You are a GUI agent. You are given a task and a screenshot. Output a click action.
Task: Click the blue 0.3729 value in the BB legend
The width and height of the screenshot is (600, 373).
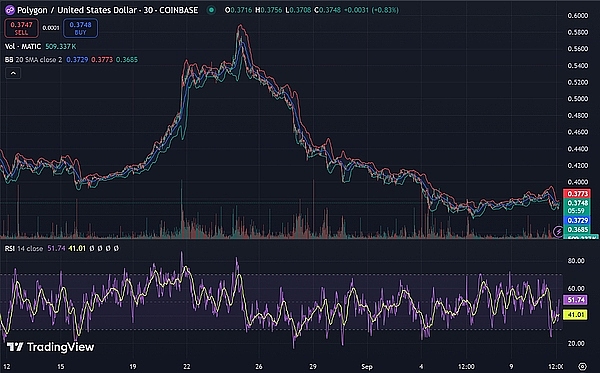(x=77, y=60)
